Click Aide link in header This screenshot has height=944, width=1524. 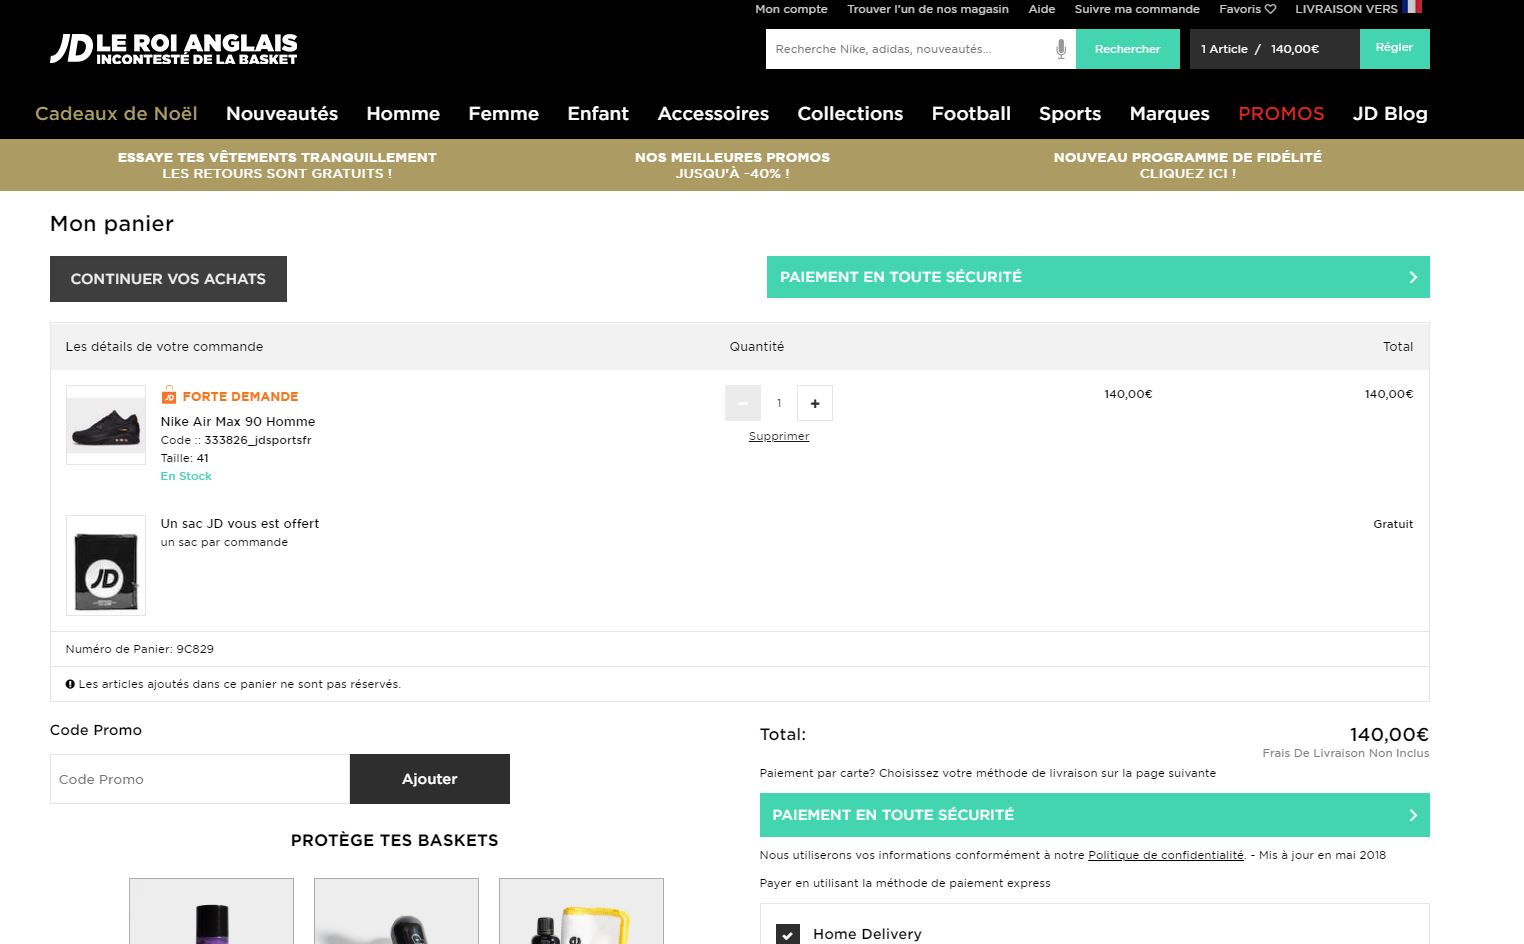(1042, 9)
